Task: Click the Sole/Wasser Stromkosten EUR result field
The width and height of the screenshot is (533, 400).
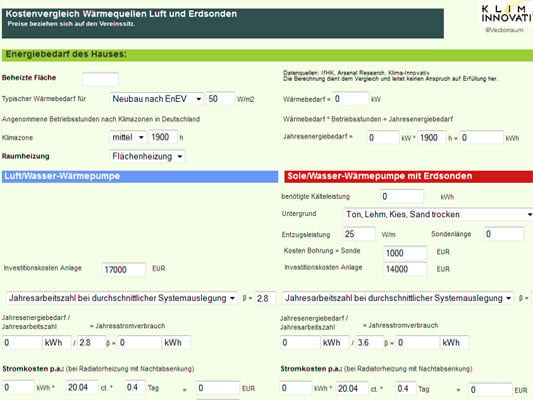Action: (490, 389)
